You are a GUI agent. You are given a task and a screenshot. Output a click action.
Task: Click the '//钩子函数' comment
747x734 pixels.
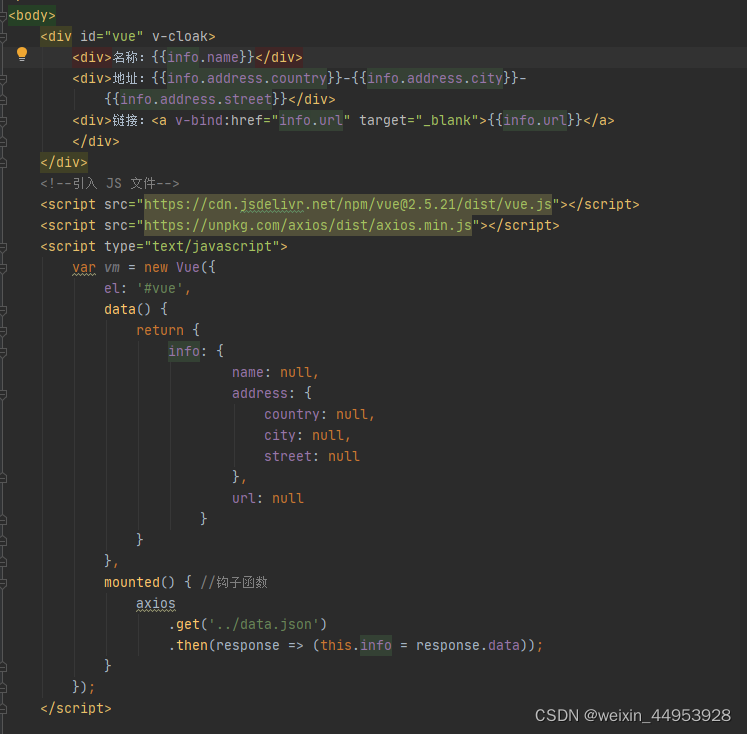(234, 583)
